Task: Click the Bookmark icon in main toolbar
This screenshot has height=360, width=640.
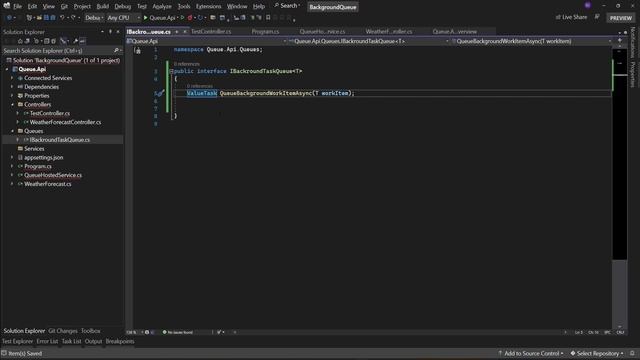Action: [x=268, y=18]
